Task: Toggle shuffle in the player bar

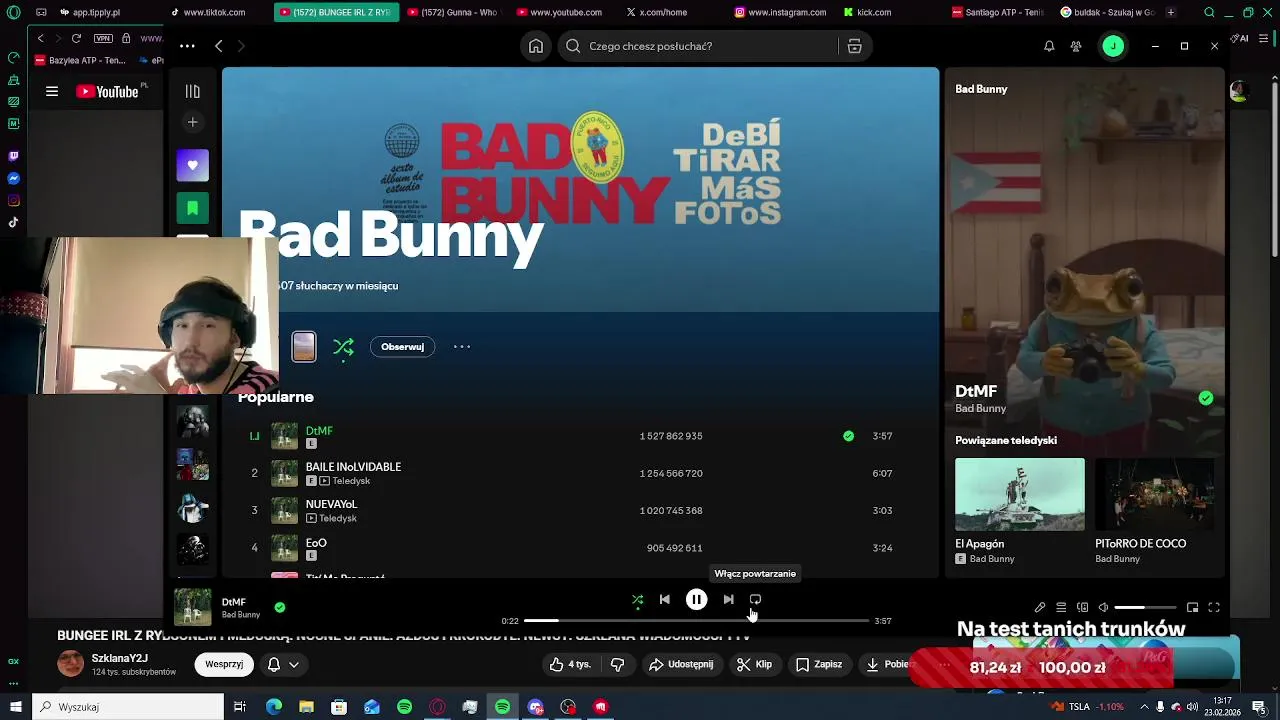Action: [637, 600]
